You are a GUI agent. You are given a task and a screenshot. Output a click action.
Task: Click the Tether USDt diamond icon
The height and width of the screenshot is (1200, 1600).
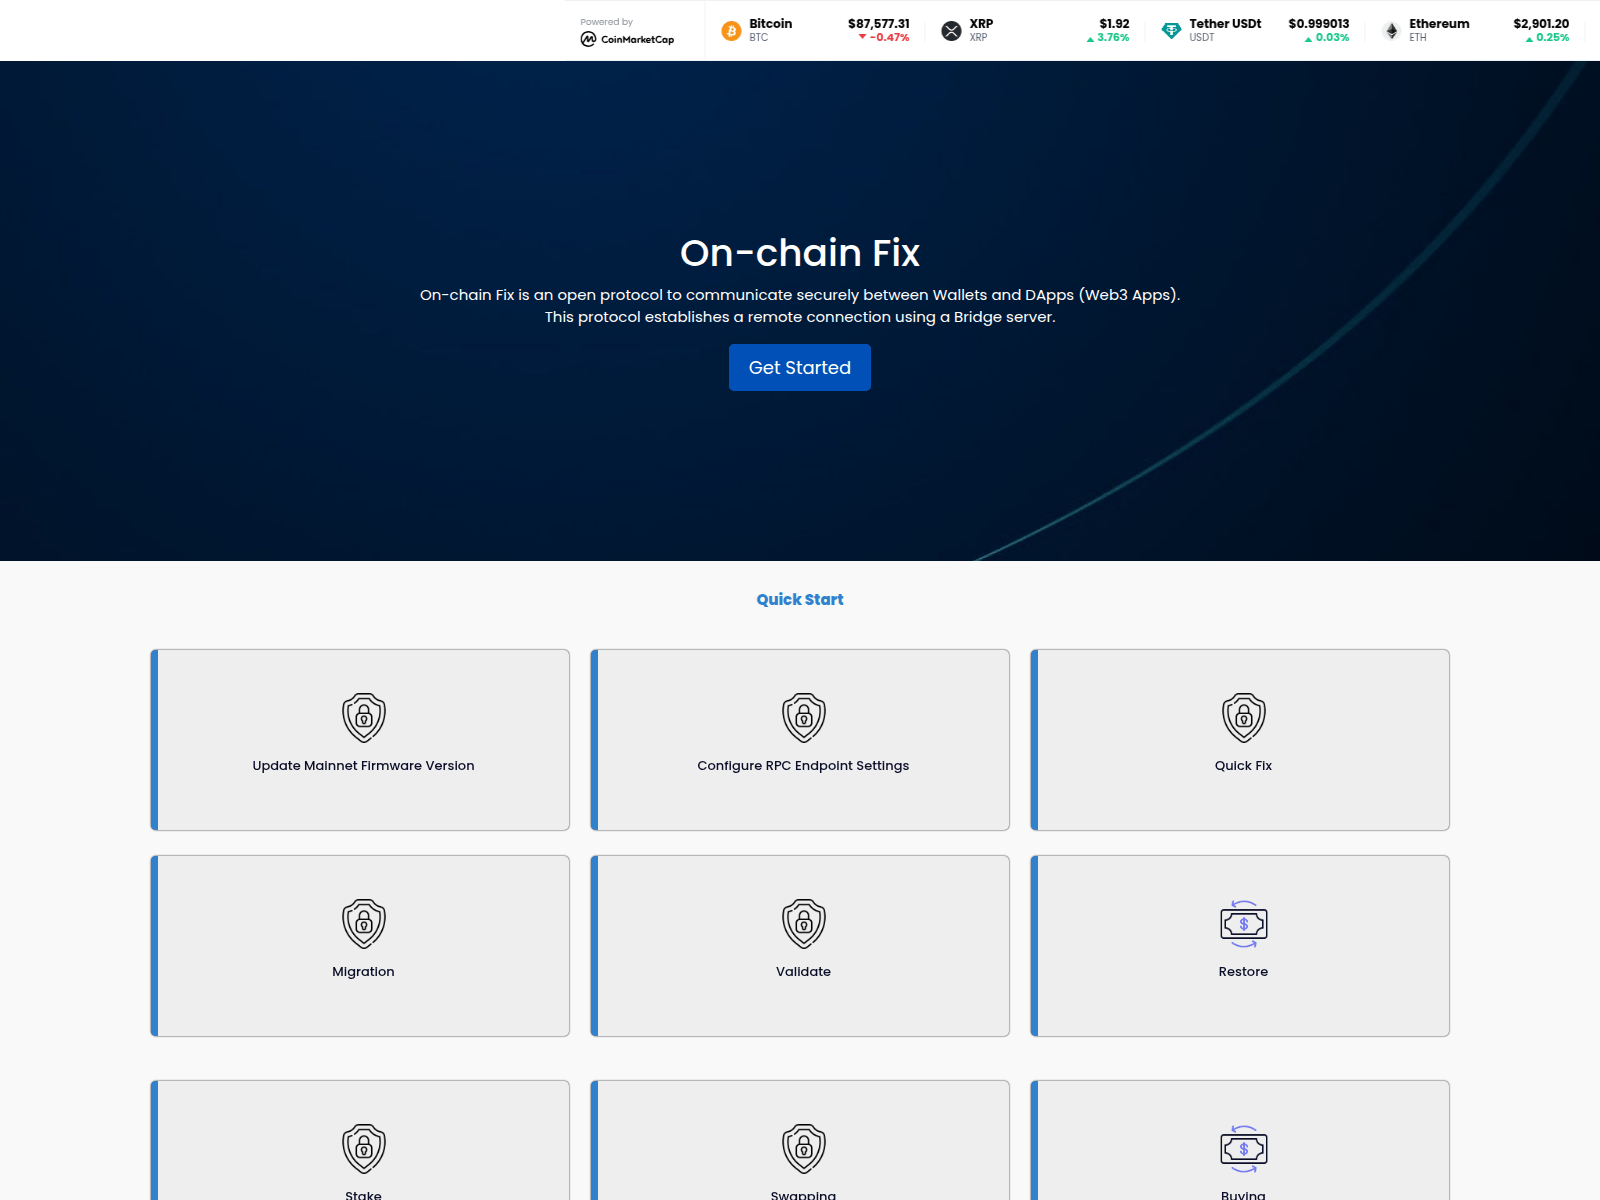1171,31
